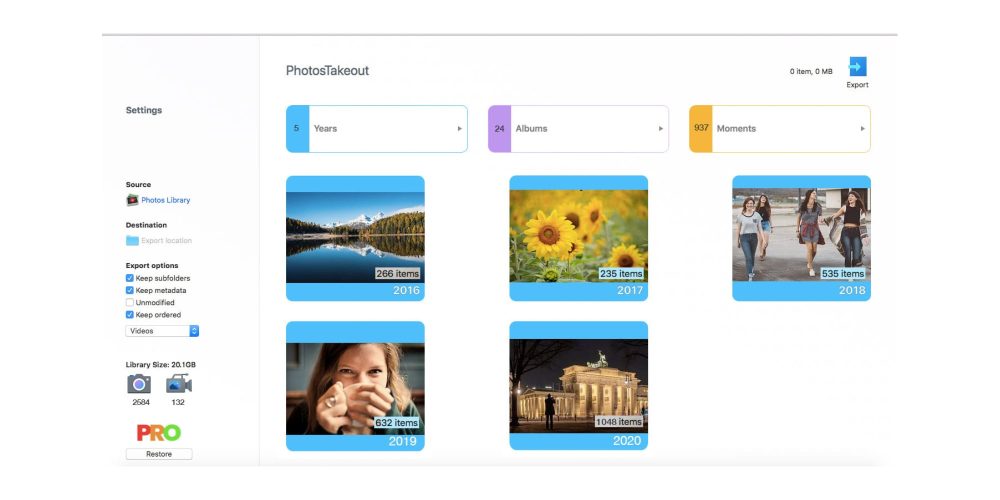Enable the Unmodified checkbox
Screen dimensions: 1000x500
point(130,302)
